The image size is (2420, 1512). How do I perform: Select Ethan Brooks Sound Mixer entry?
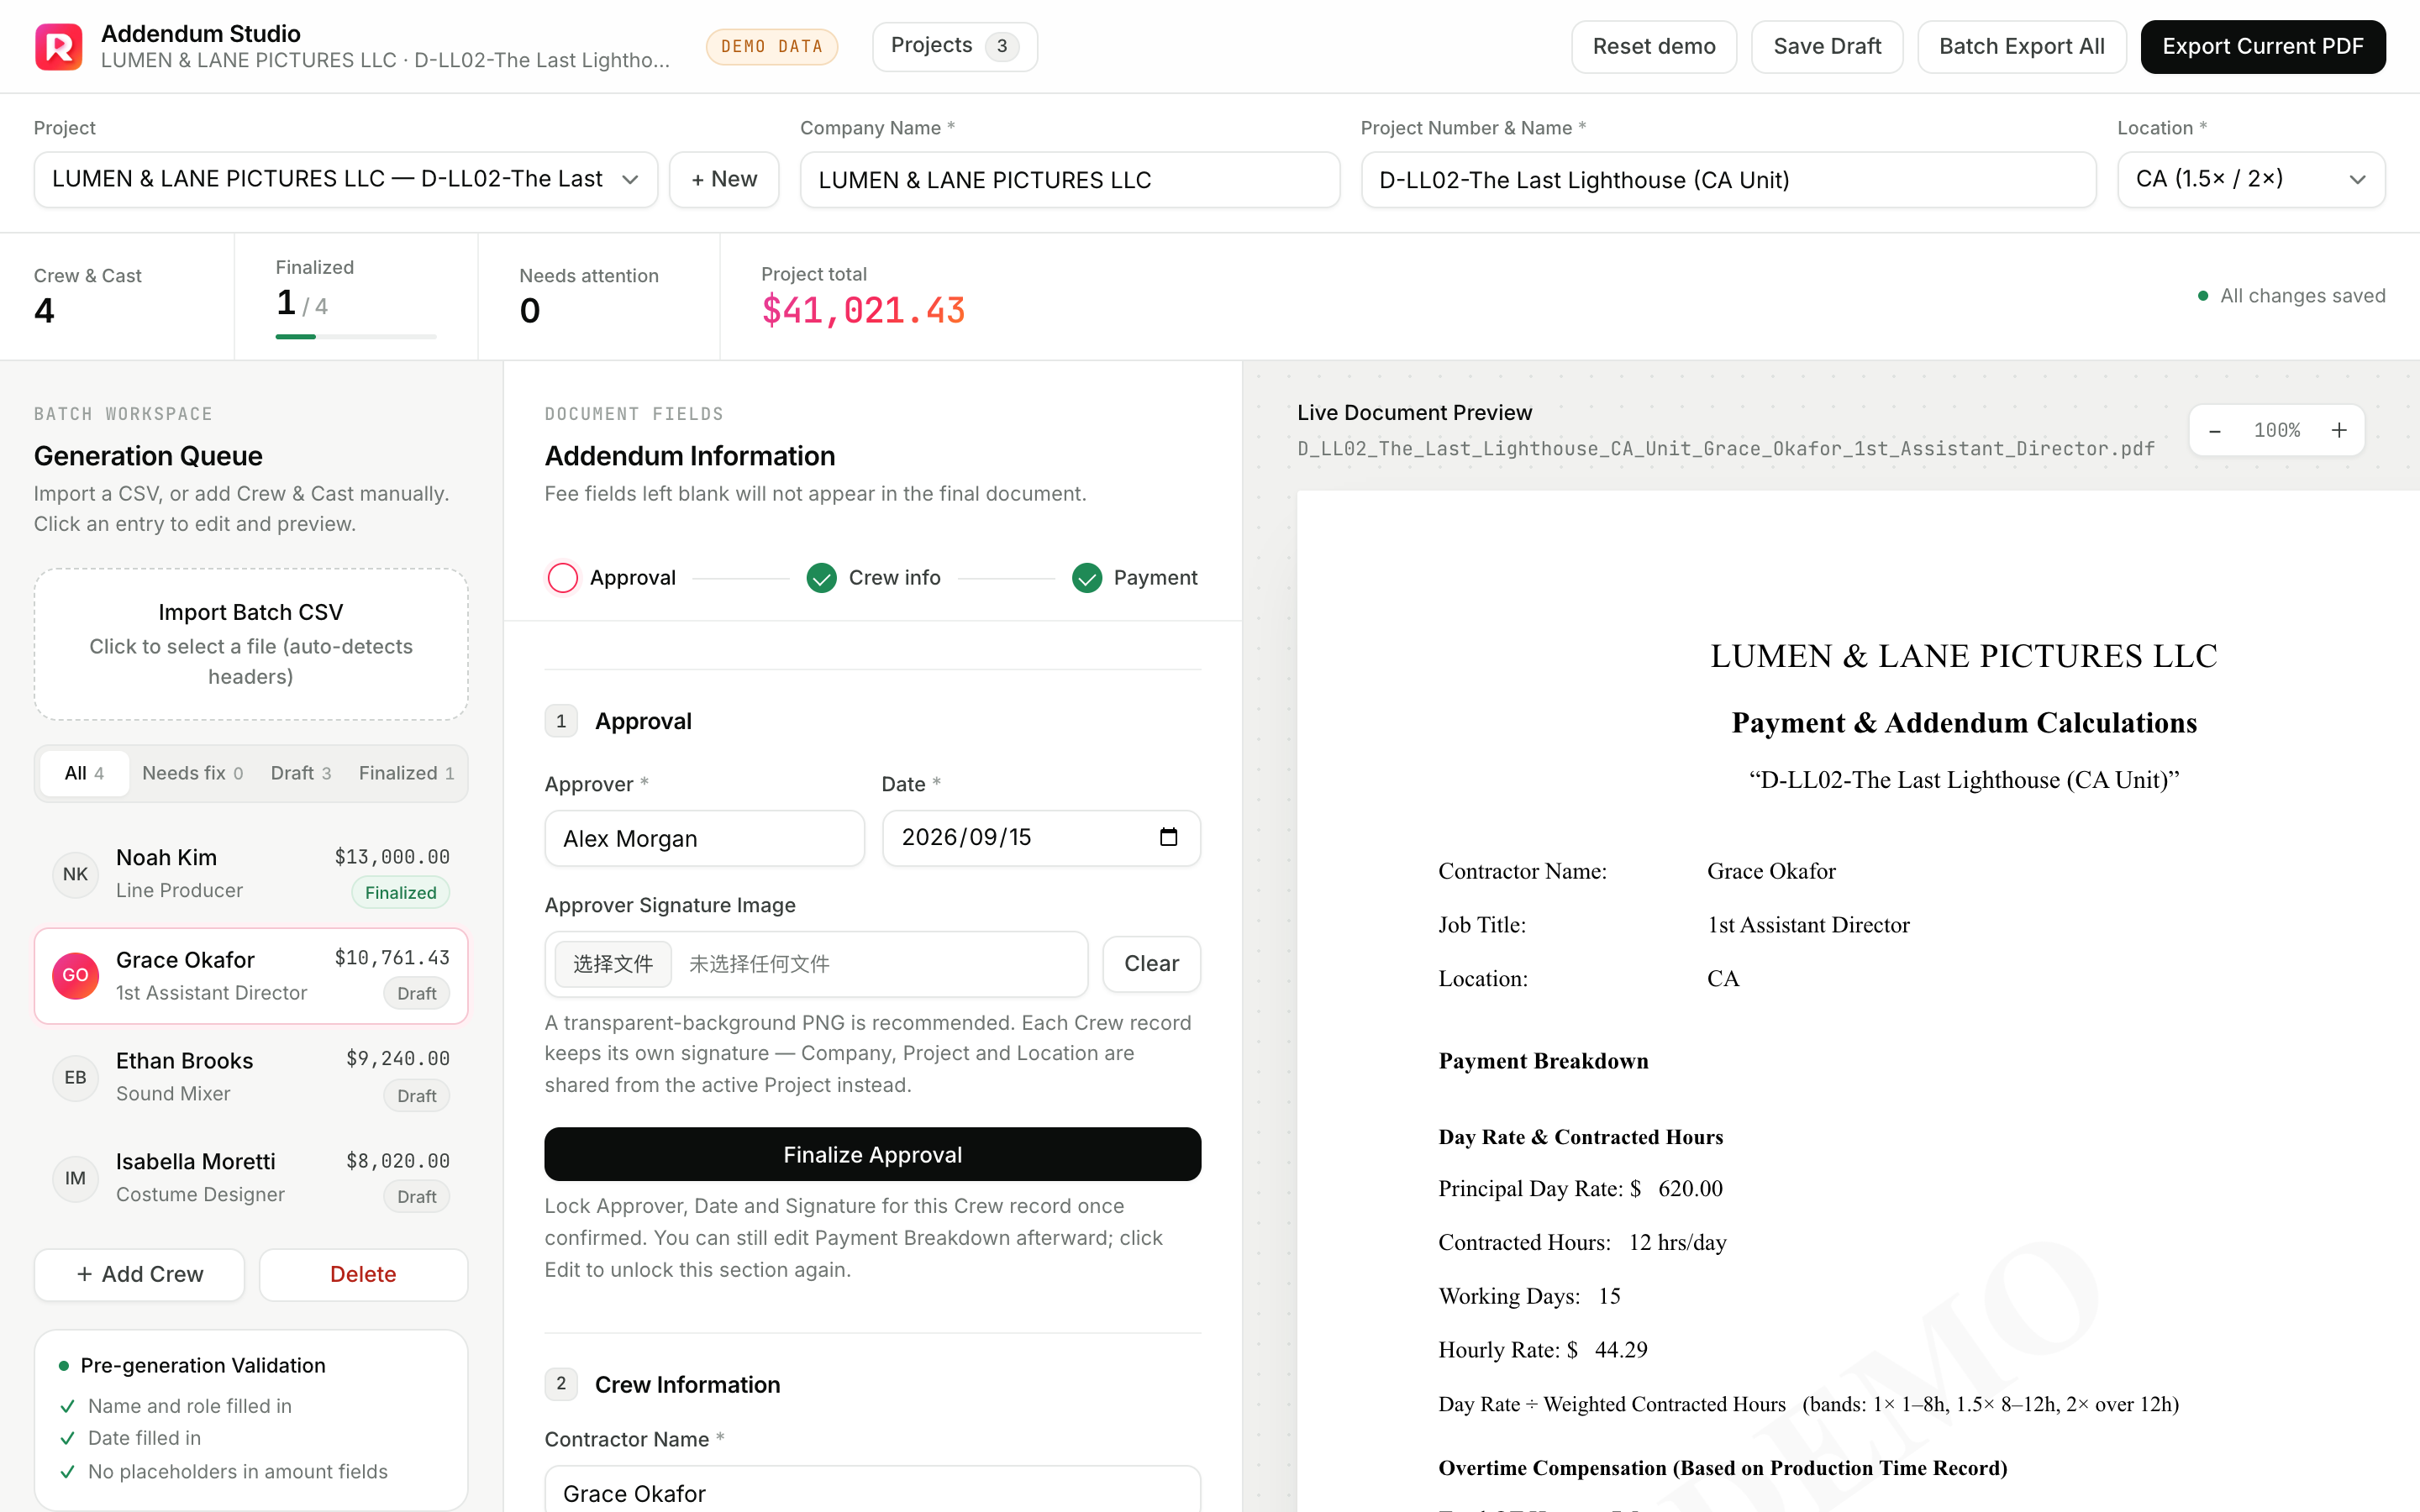[251, 1077]
